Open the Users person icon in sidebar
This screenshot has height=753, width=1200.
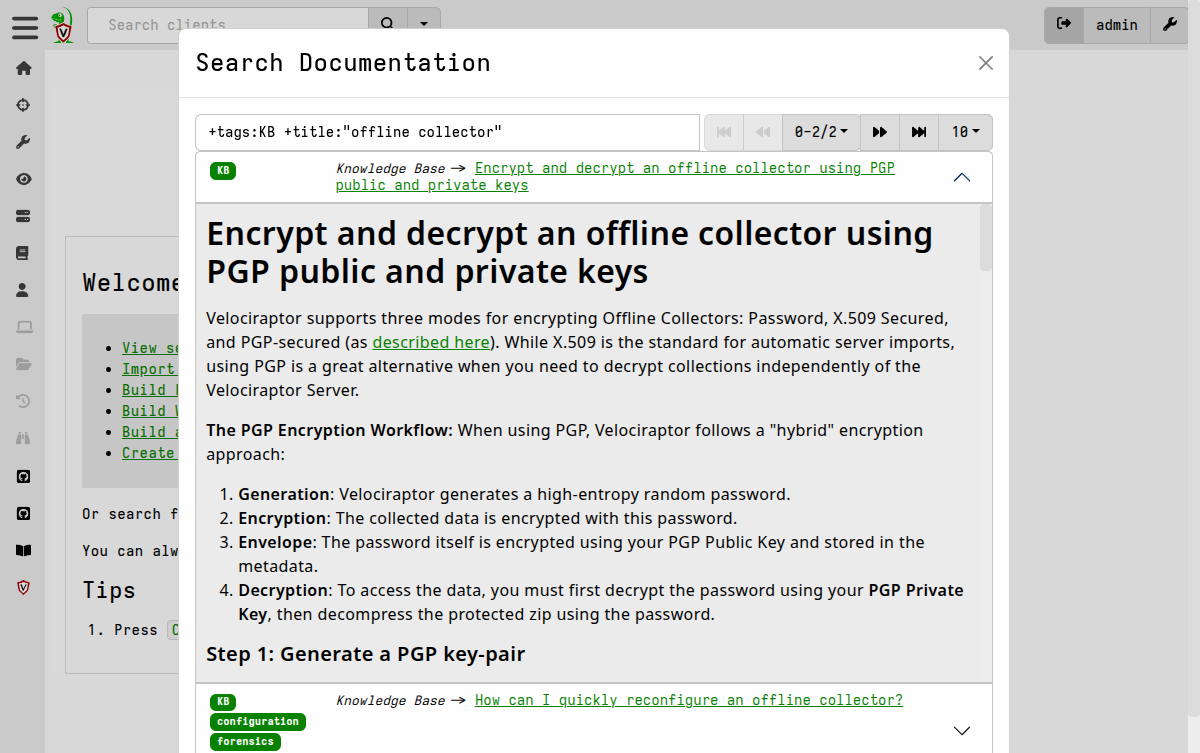[23, 289]
